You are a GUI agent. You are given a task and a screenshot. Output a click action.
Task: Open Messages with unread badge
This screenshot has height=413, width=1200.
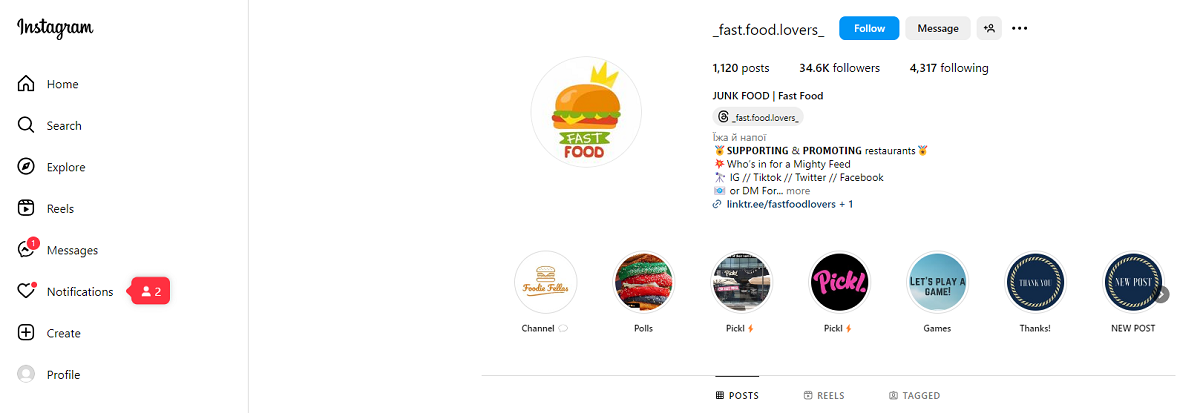(x=27, y=250)
